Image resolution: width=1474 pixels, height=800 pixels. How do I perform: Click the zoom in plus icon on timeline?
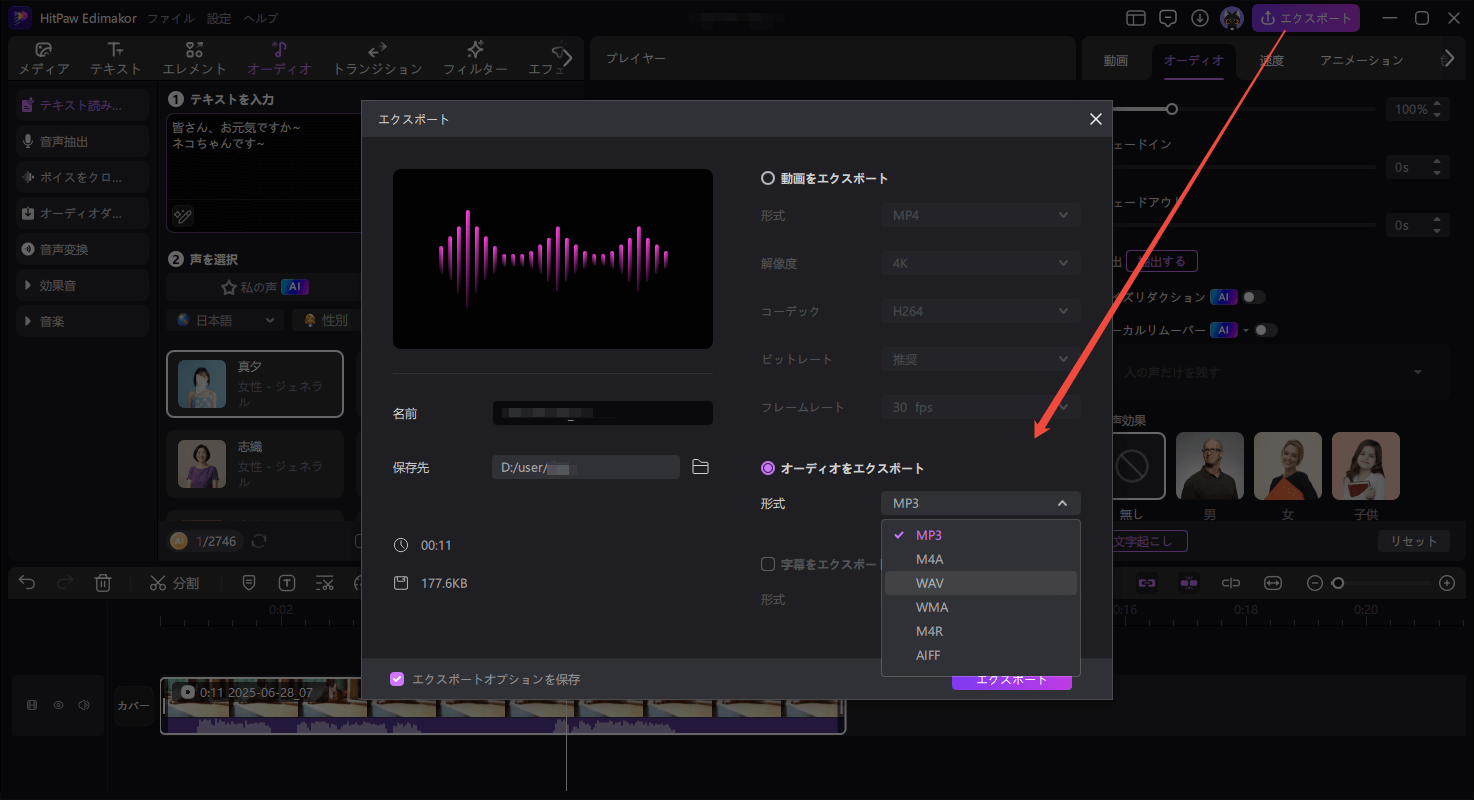[1446, 582]
